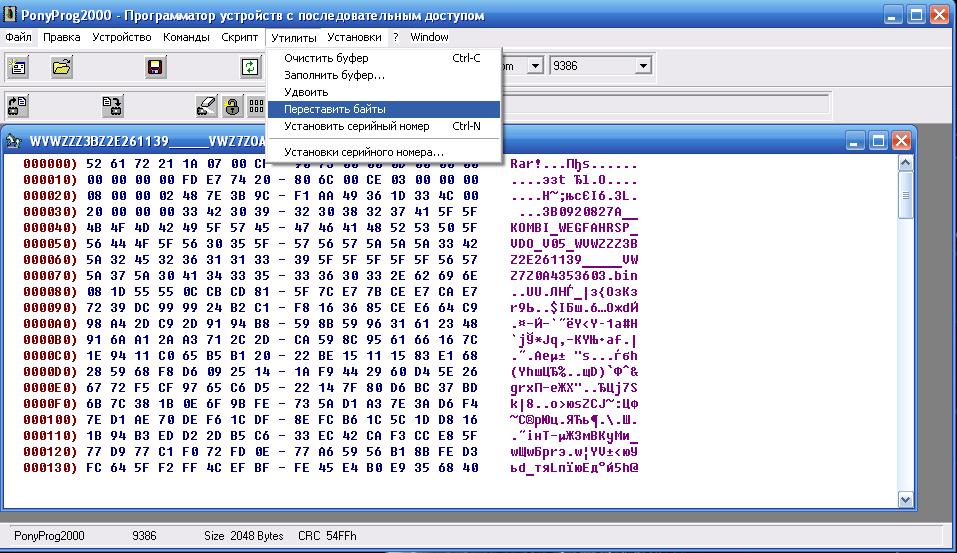Click the security lock bits icon
957x553 pixels.
tap(232, 106)
